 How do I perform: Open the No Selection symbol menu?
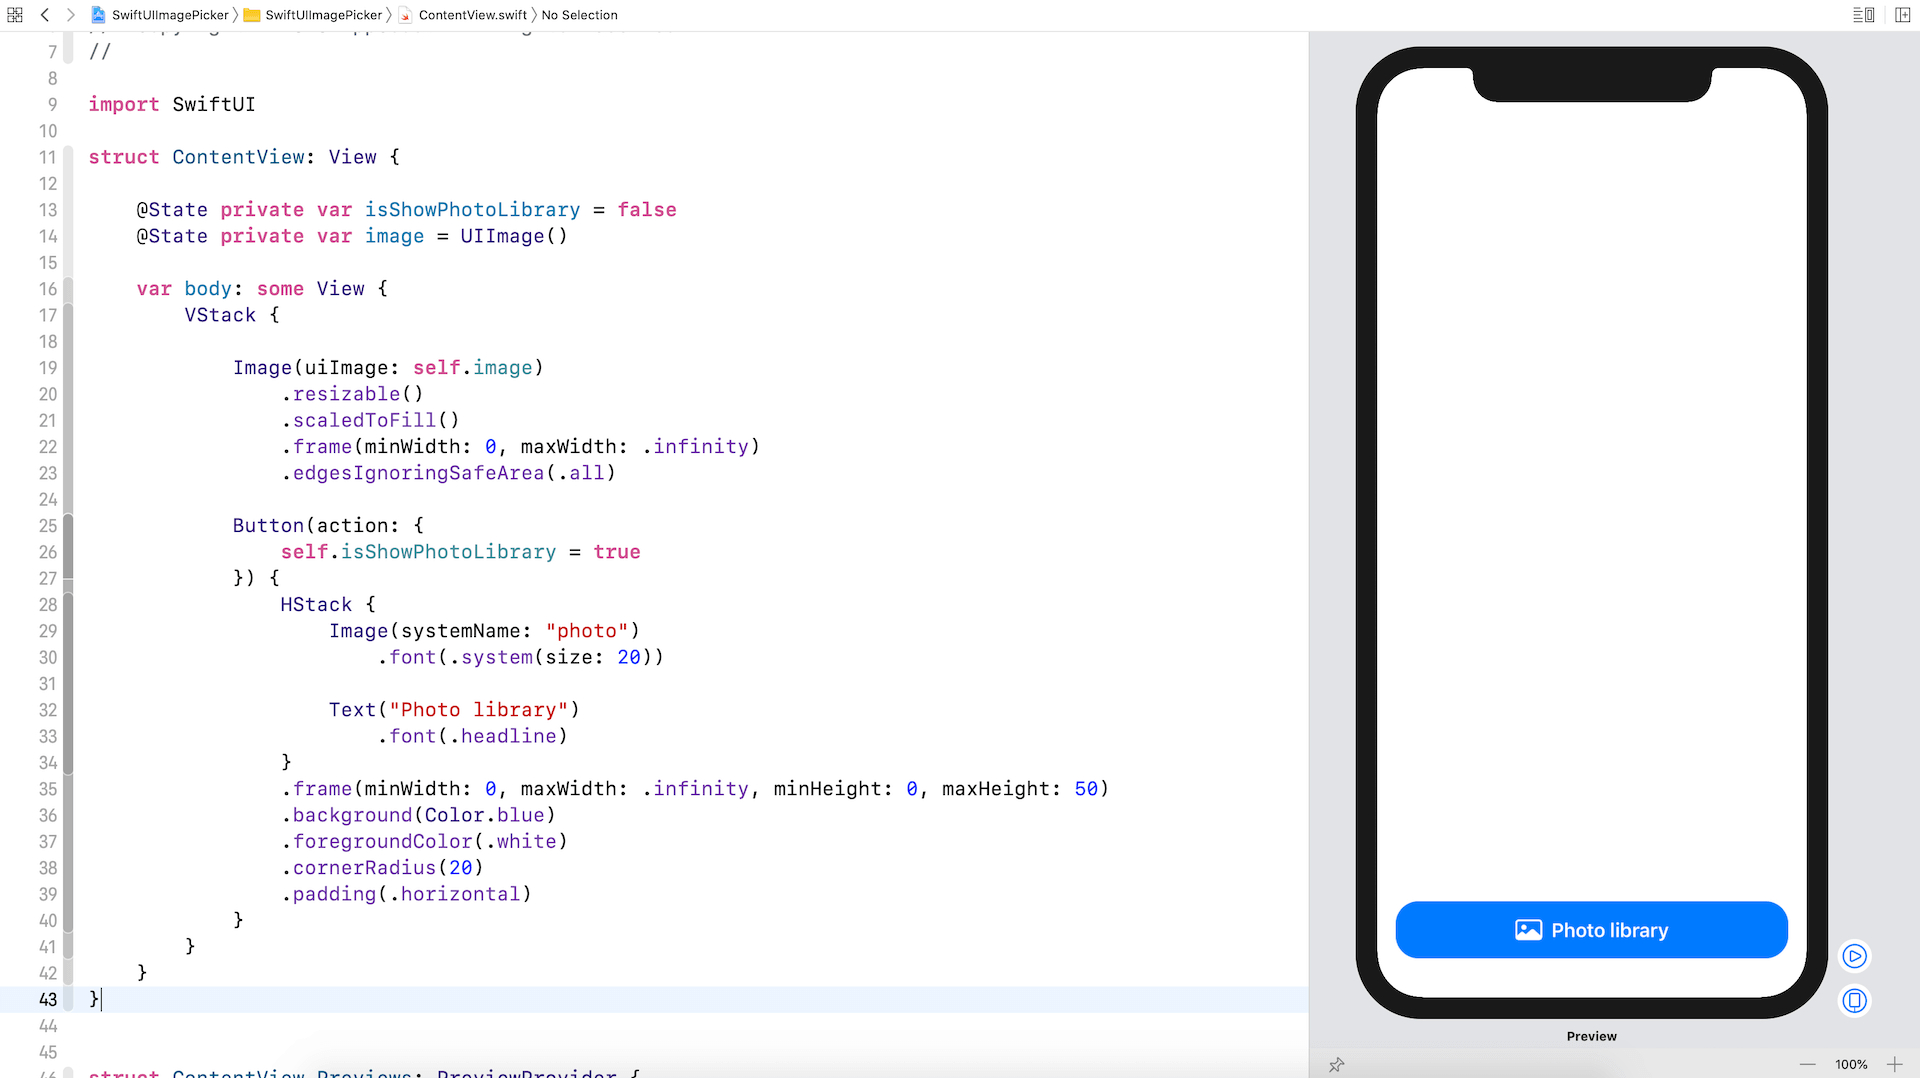[x=579, y=15]
